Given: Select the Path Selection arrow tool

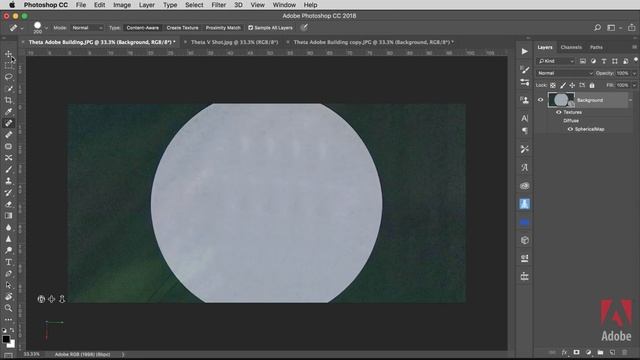Looking at the screenshot, I should (8, 285).
